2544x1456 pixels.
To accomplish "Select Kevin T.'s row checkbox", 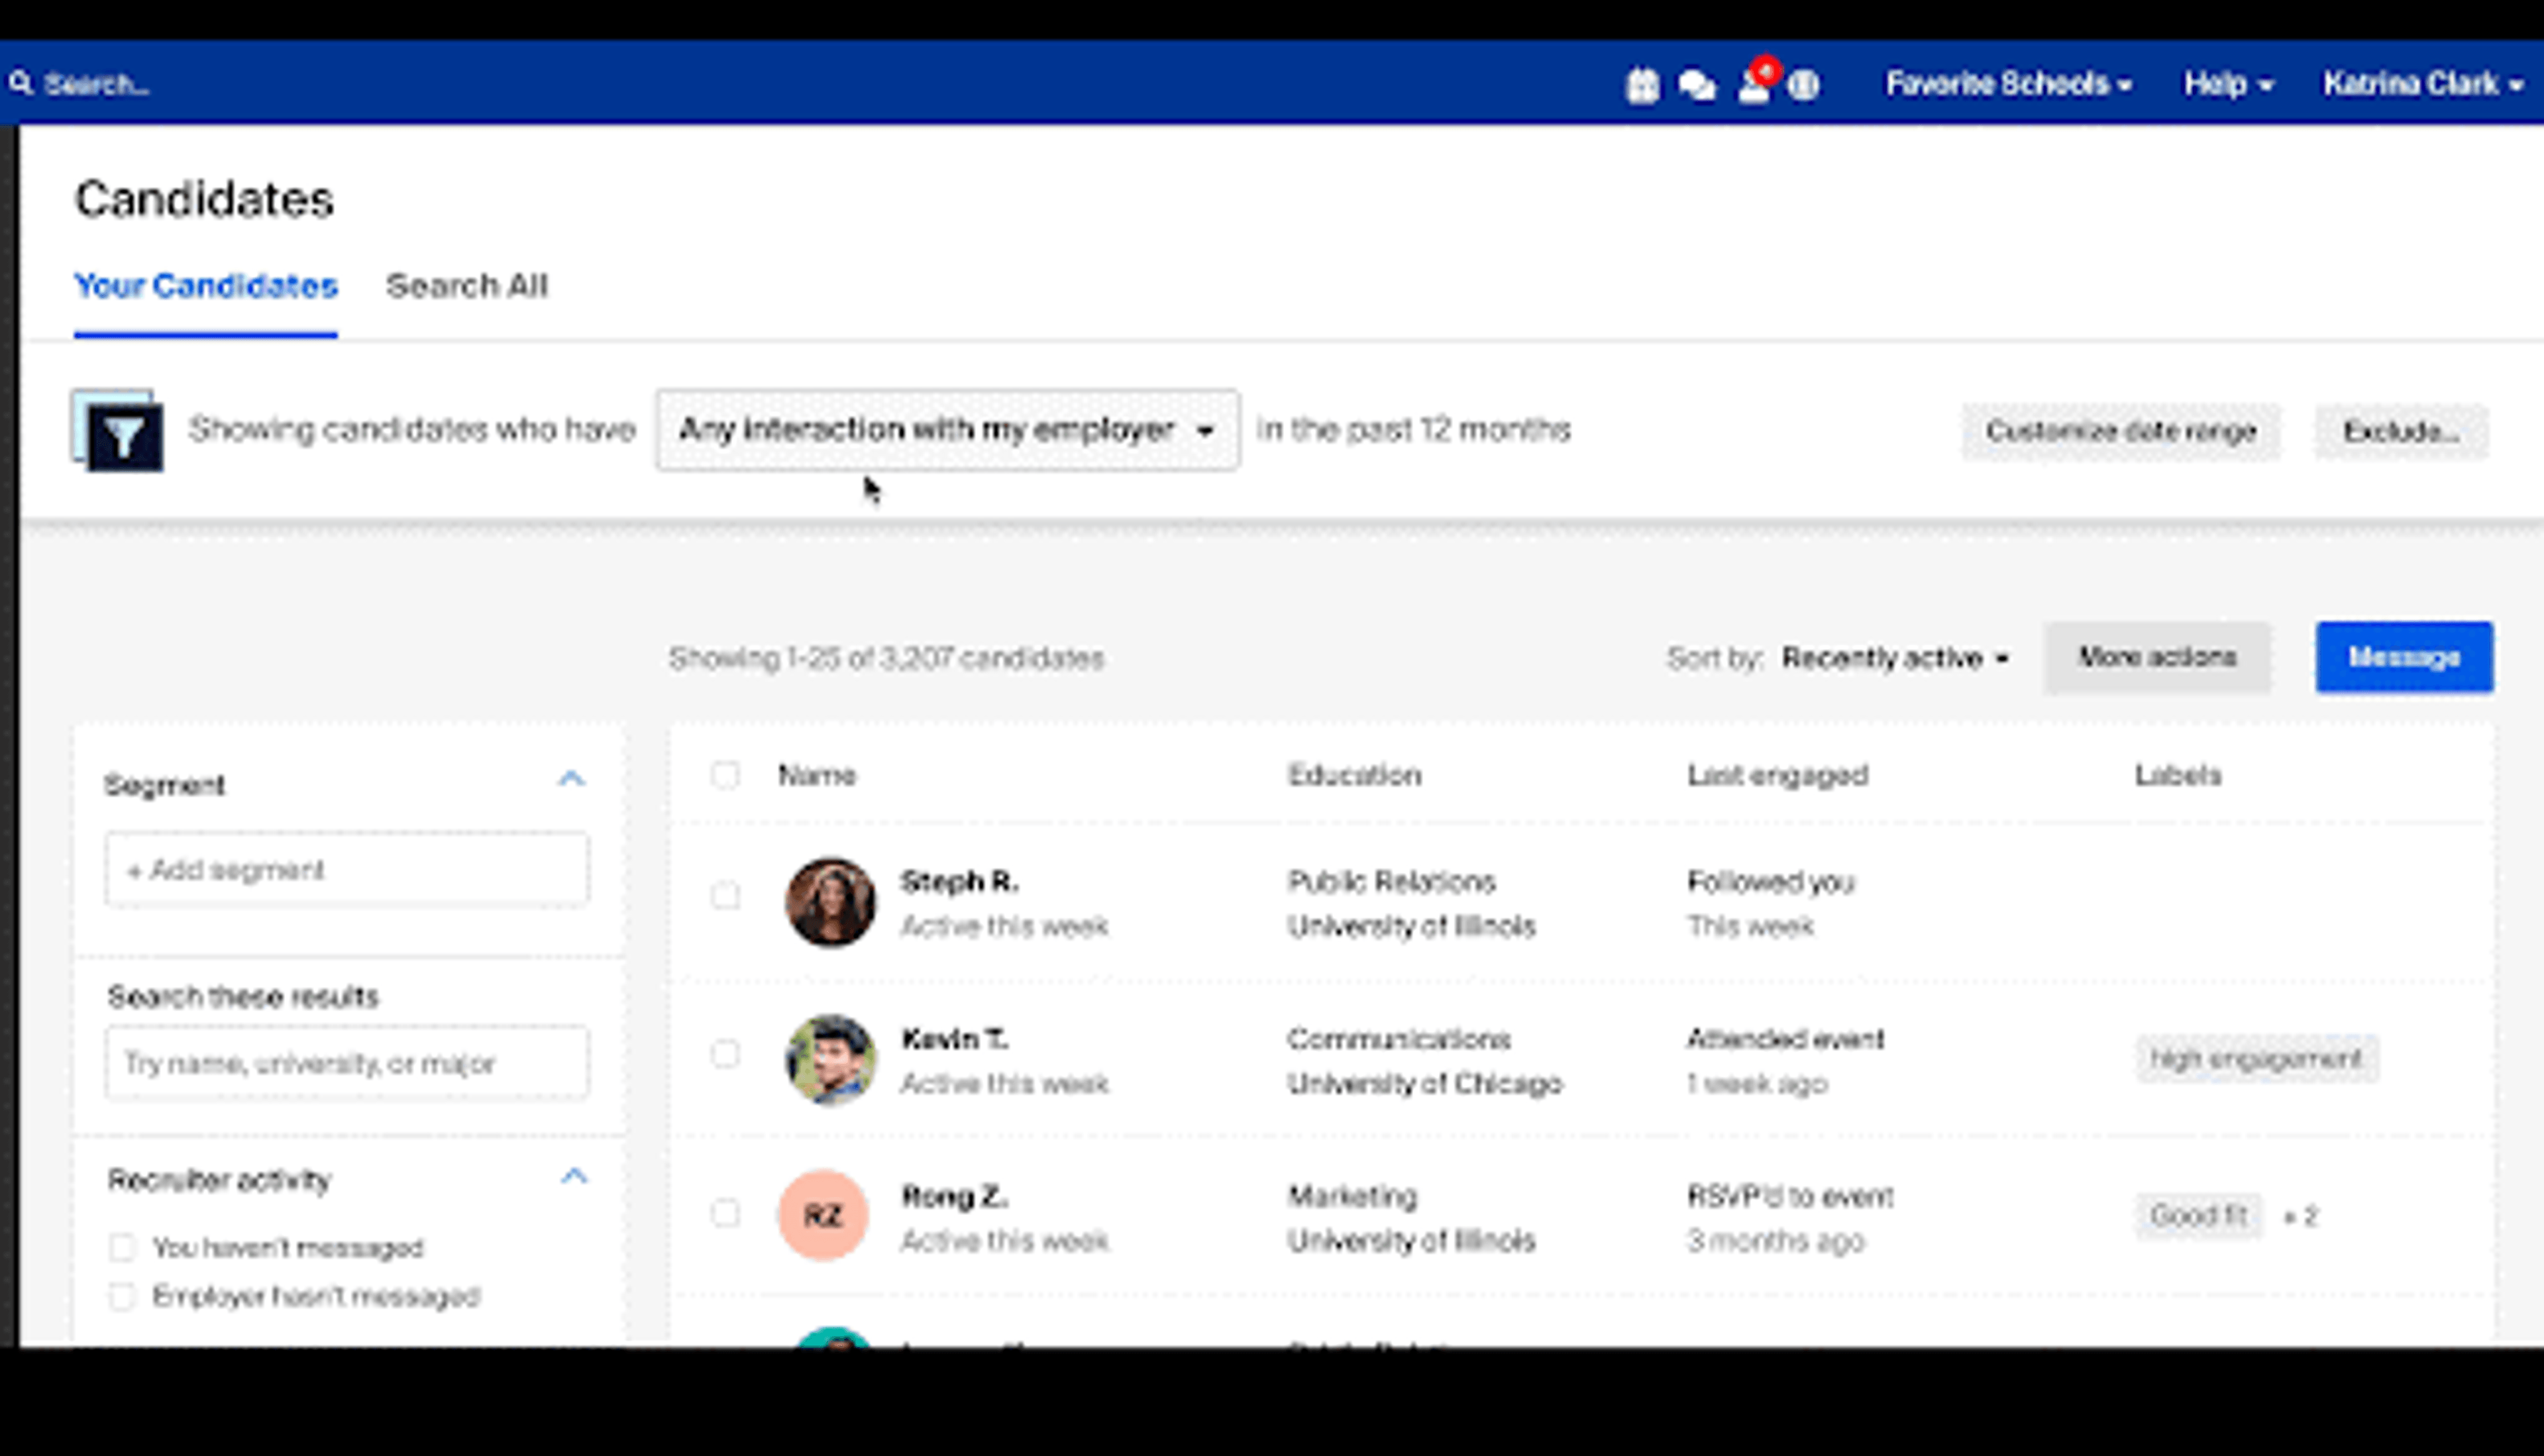I will [725, 1054].
